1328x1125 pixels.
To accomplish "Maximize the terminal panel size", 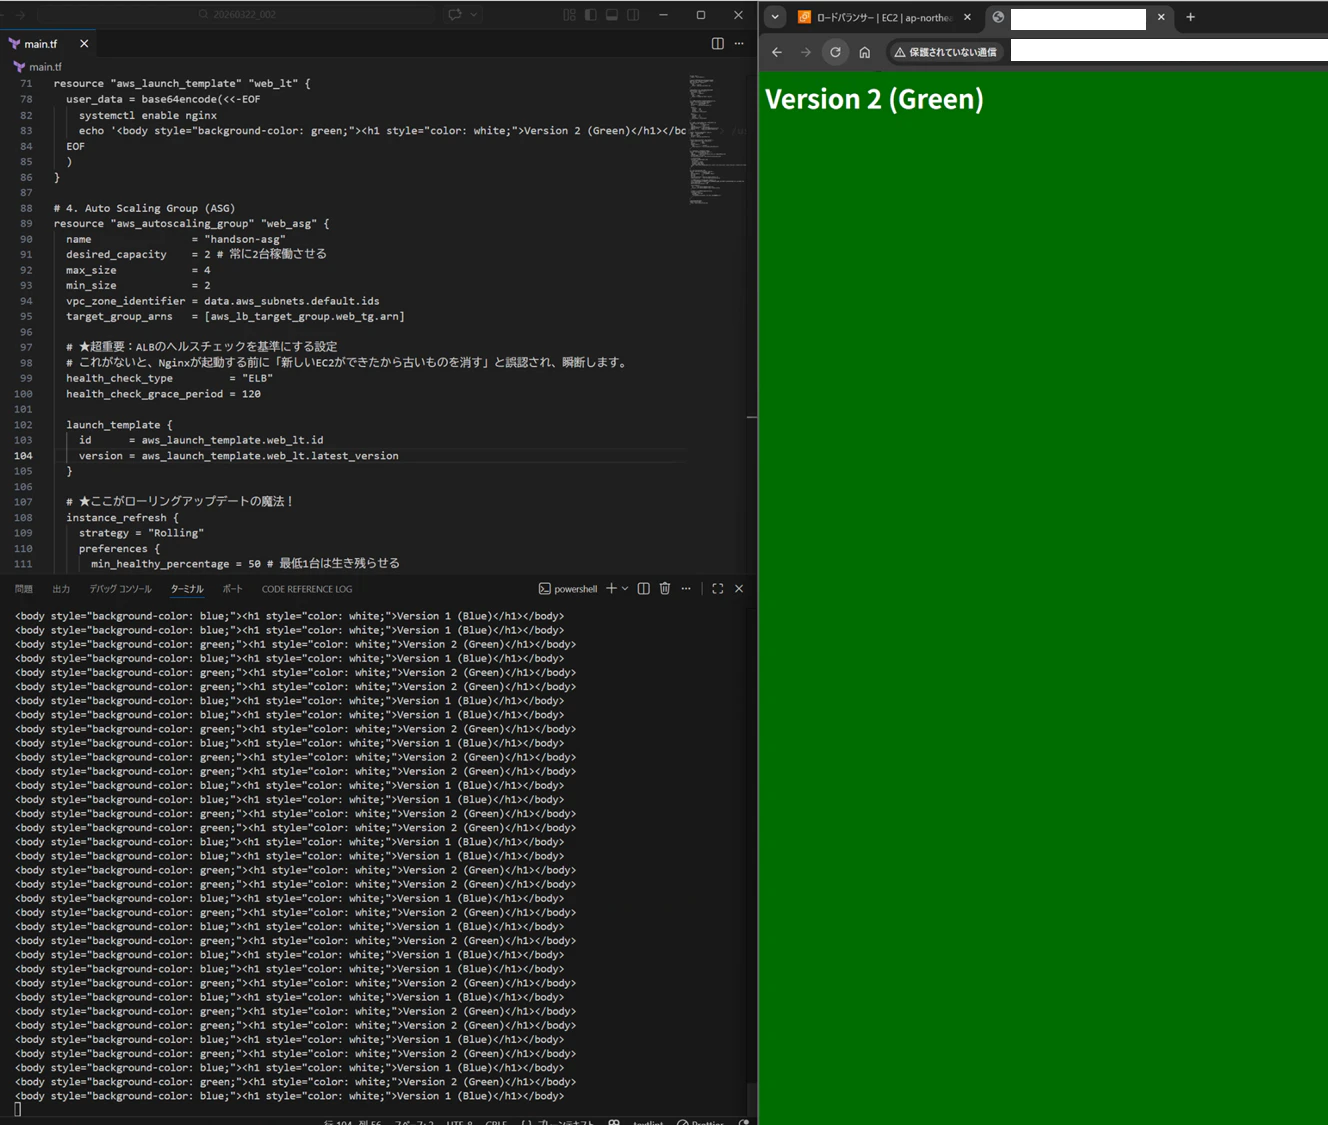I will [717, 588].
